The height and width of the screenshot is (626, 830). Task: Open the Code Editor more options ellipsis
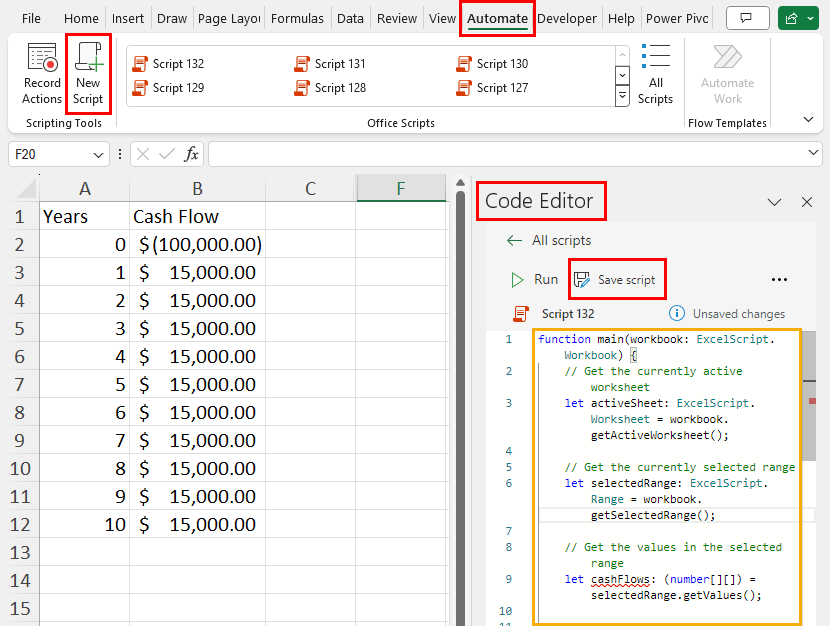pyautogui.click(x=779, y=279)
